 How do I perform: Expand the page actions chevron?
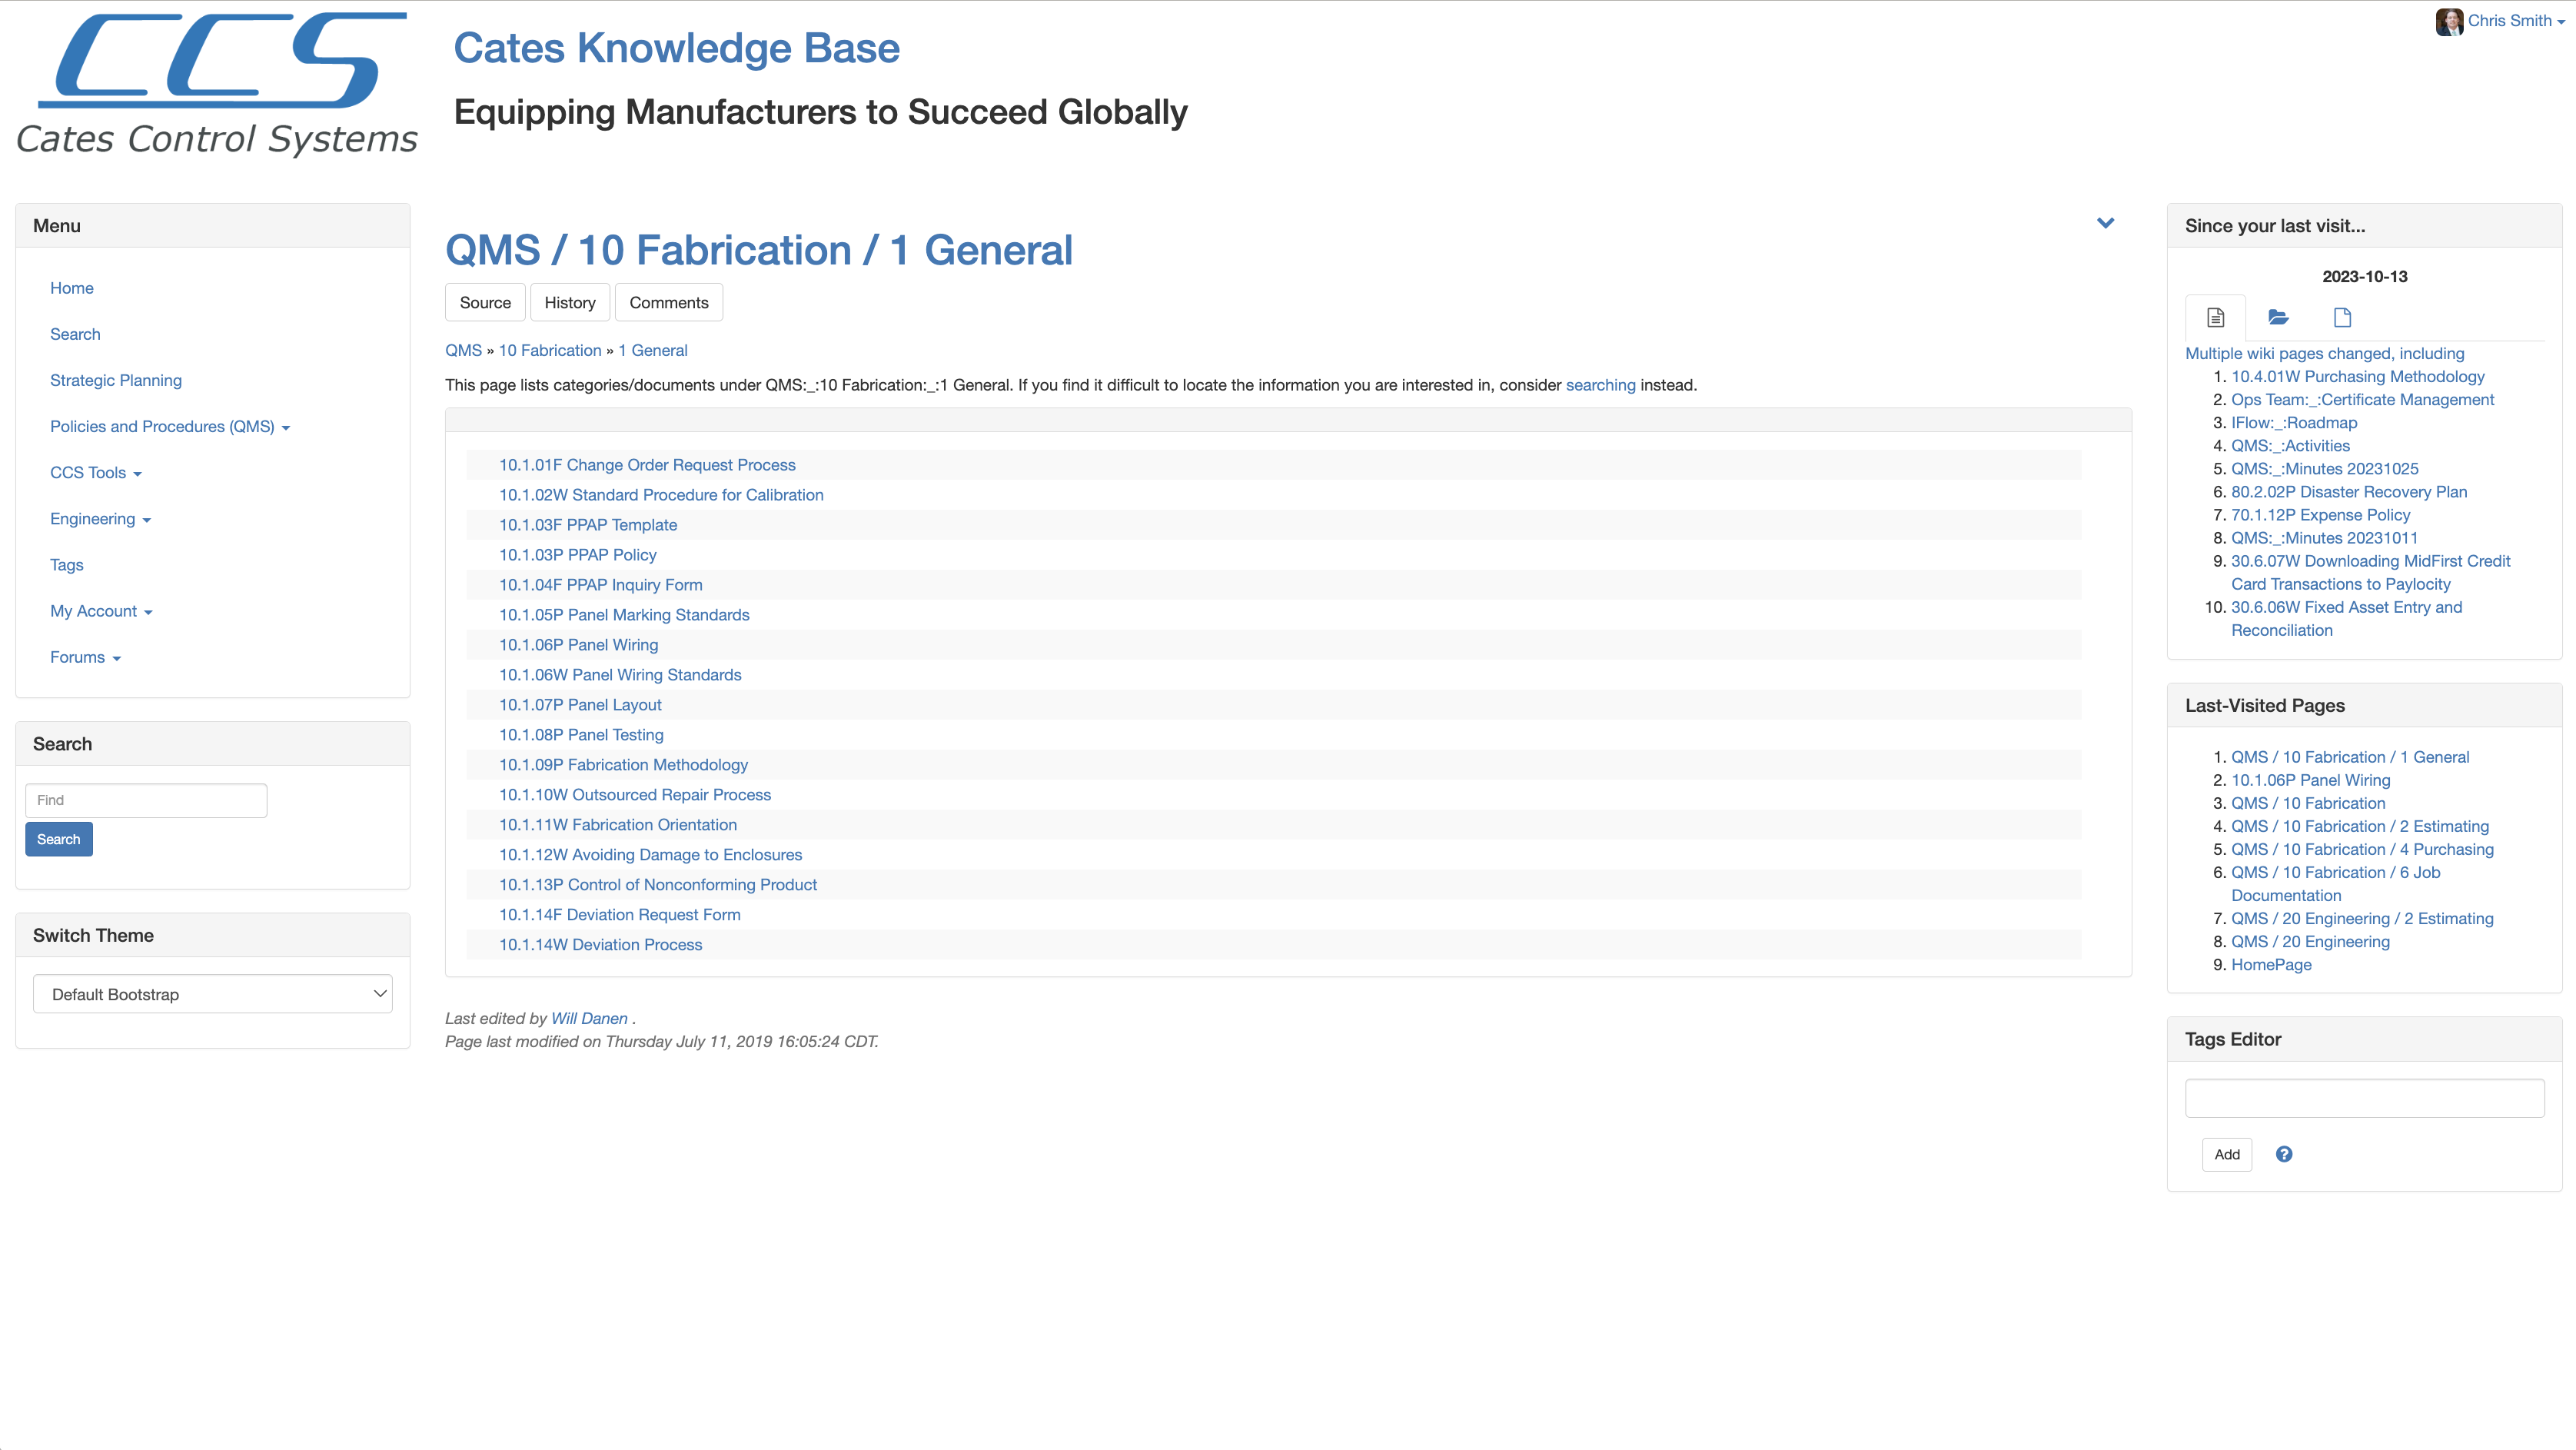click(x=2105, y=223)
